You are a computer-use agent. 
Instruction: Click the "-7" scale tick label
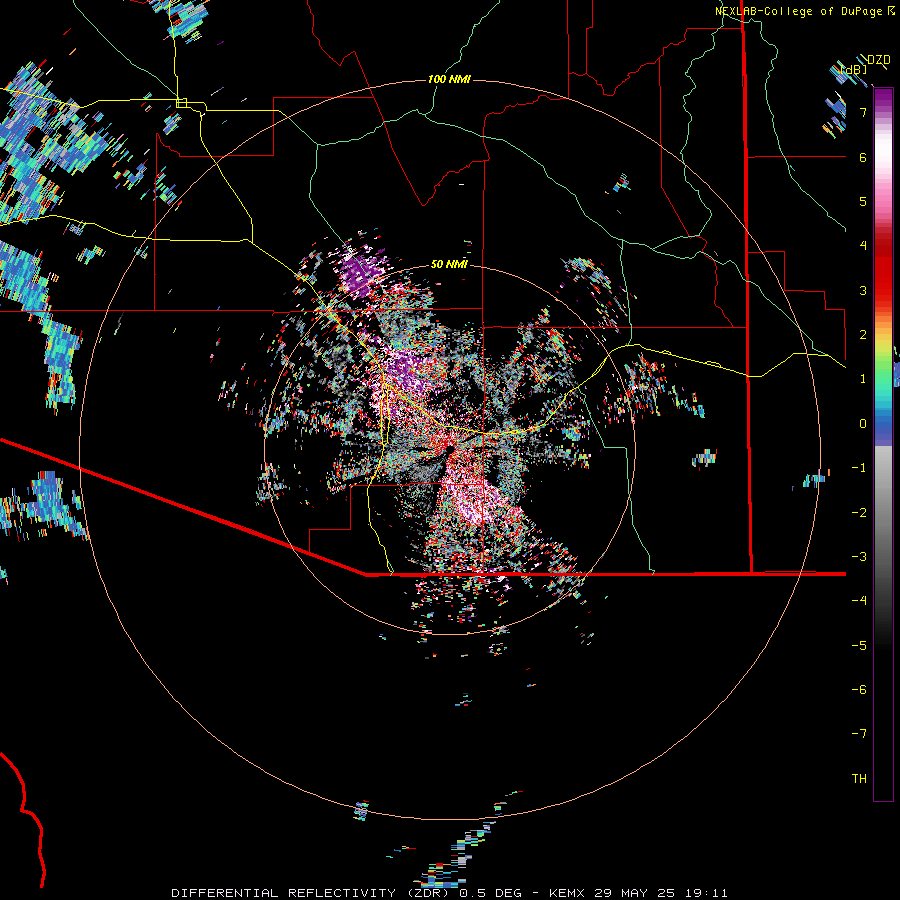coord(859,734)
